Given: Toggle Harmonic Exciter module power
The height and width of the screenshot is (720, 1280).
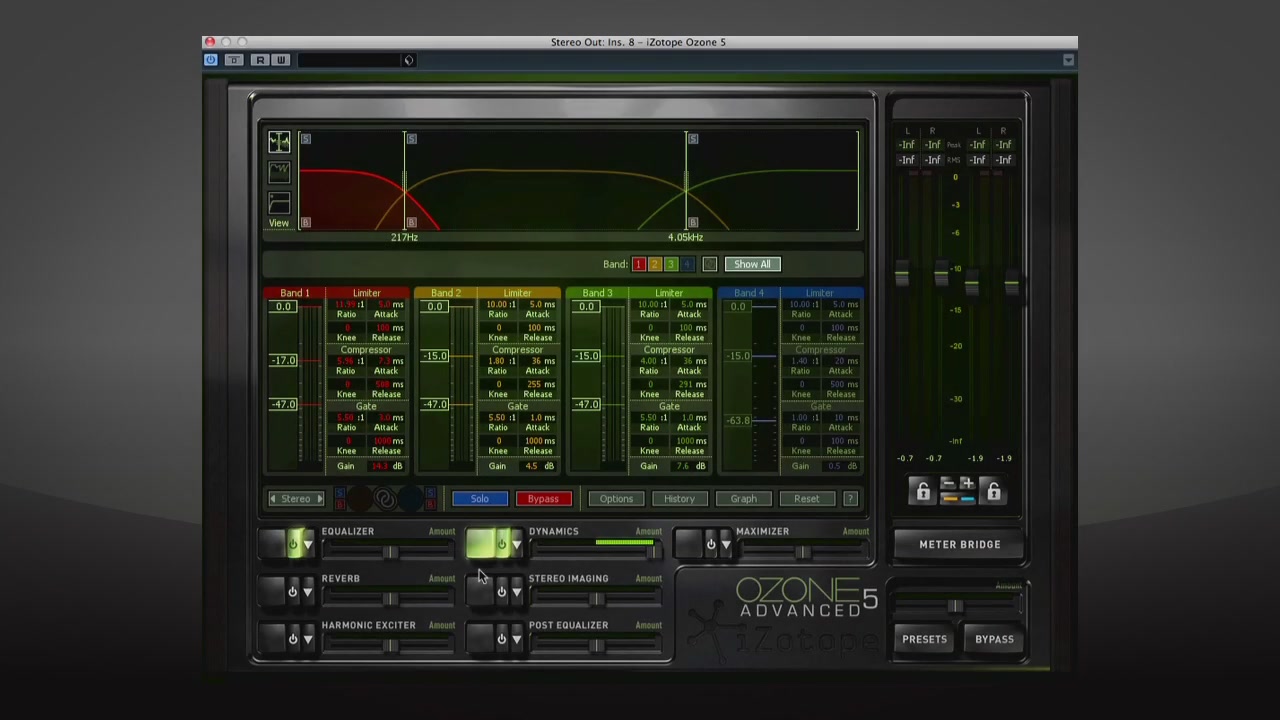Looking at the screenshot, I should (292, 638).
